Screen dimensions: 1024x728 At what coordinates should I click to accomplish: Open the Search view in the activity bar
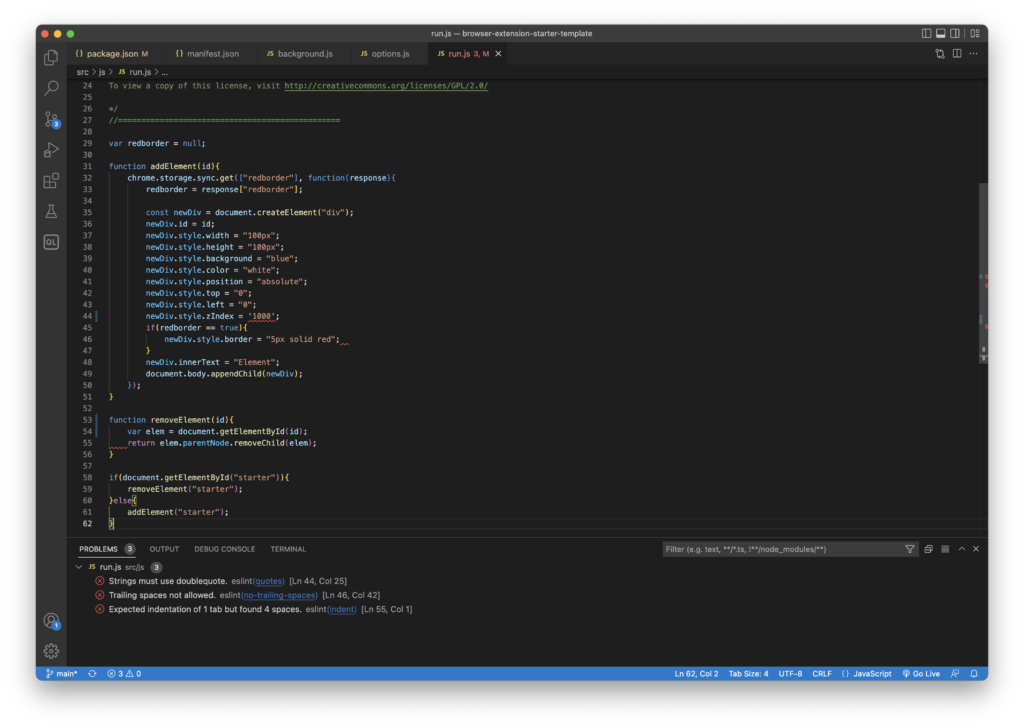pos(51,87)
